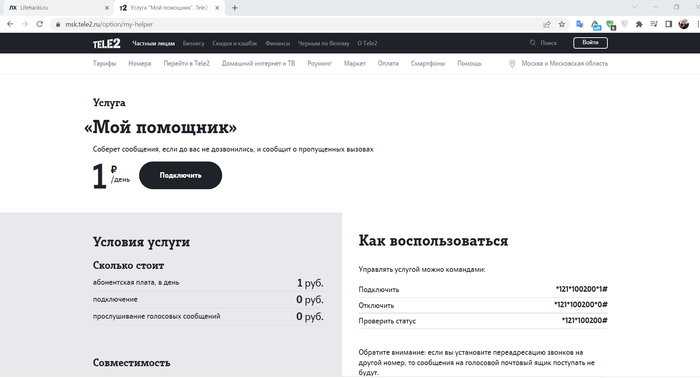Click the disable code *121*100200*0#
The height and width of the screenshot is (378, 700).
(581, 305)
